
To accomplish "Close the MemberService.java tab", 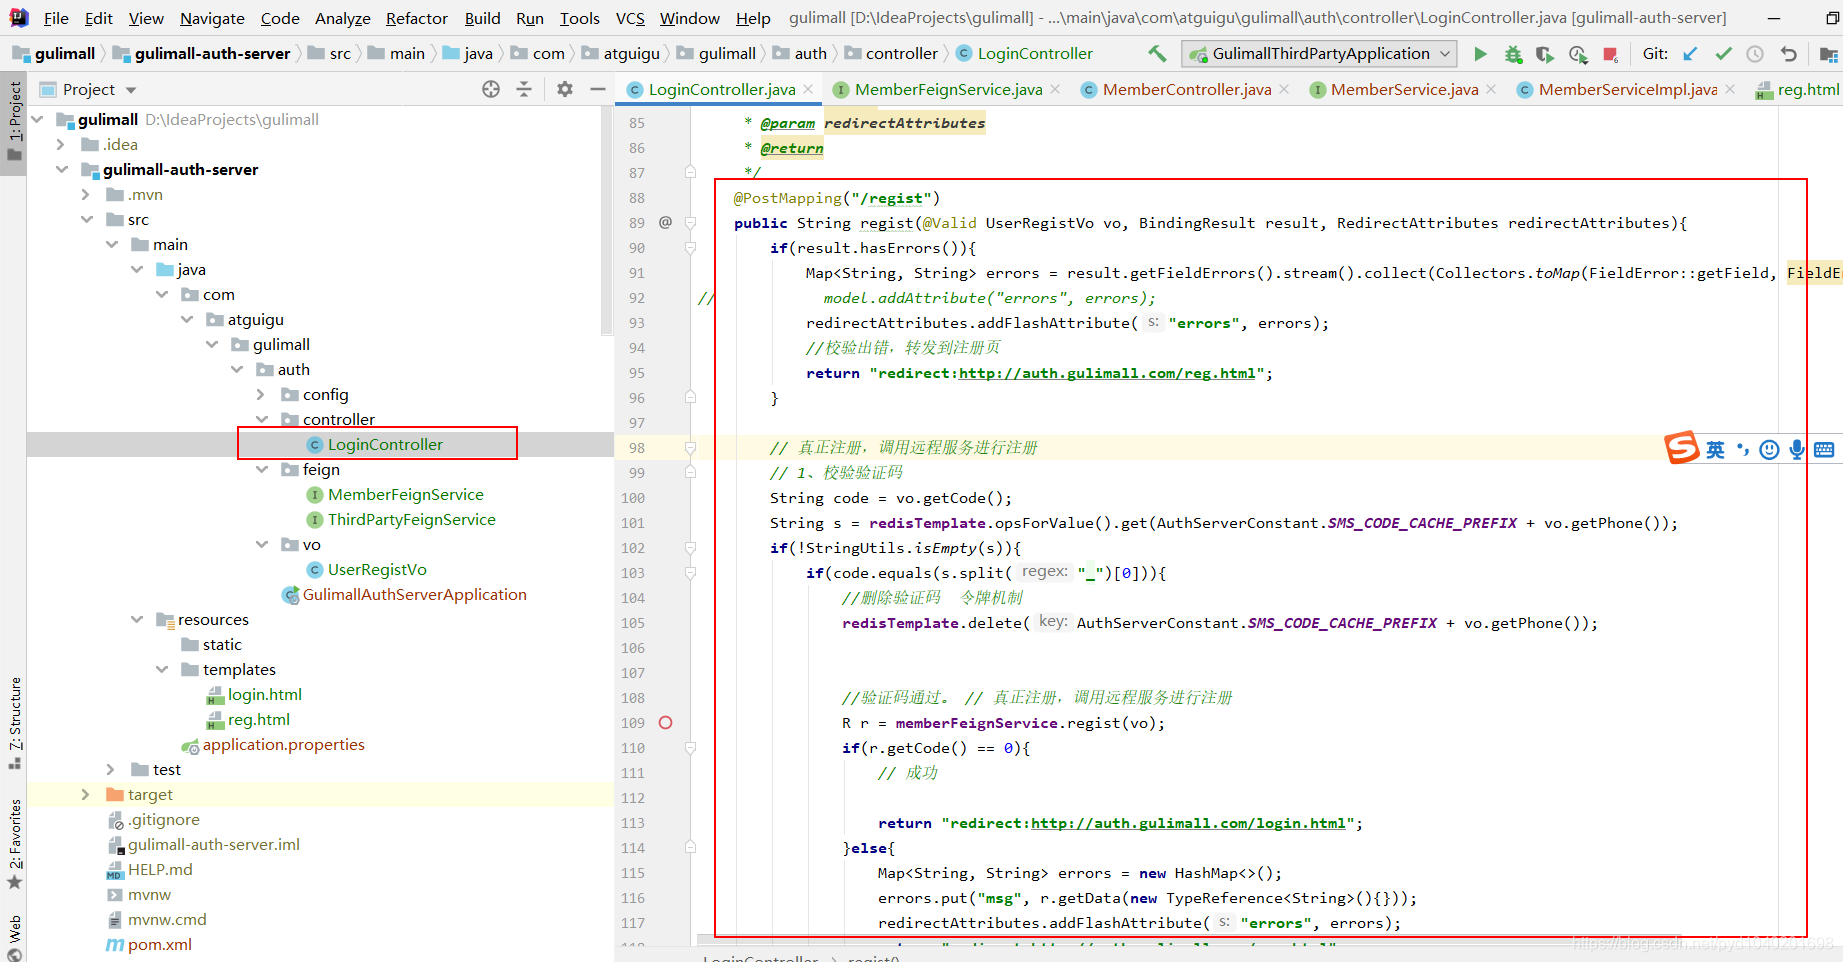I will pyautogui.click(x=1491, y=89).
